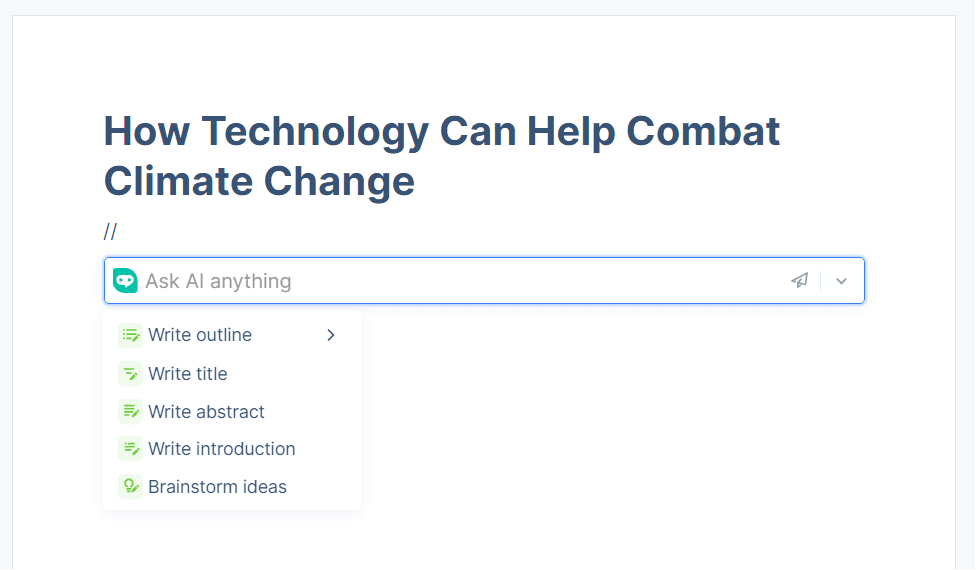The image size is (977, 570).
Task: Click the Write abstract icon
Action: pos(130,411)
